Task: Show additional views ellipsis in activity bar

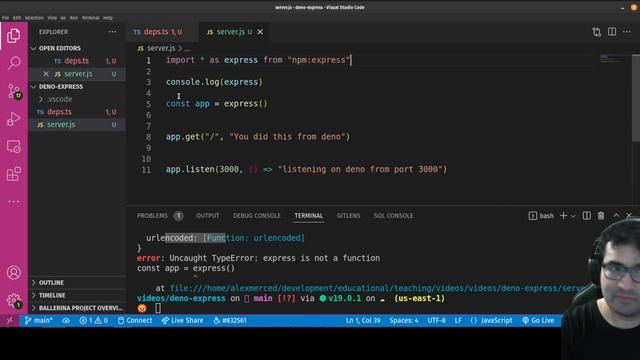Action: (x=13, y=202)
